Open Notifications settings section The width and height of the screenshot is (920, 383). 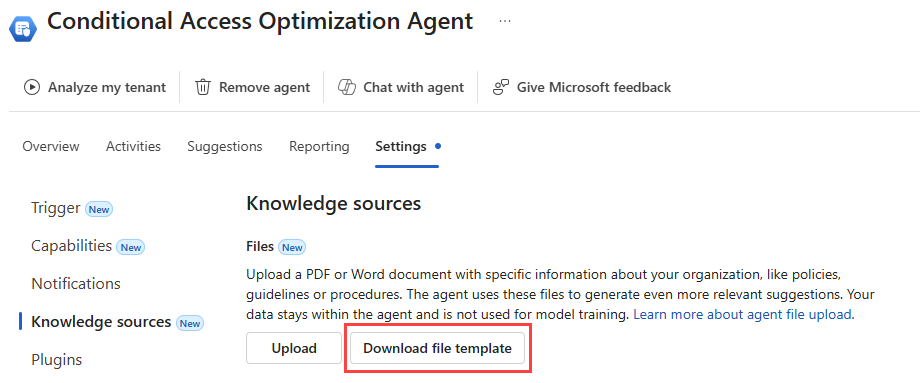coord(76,284)
